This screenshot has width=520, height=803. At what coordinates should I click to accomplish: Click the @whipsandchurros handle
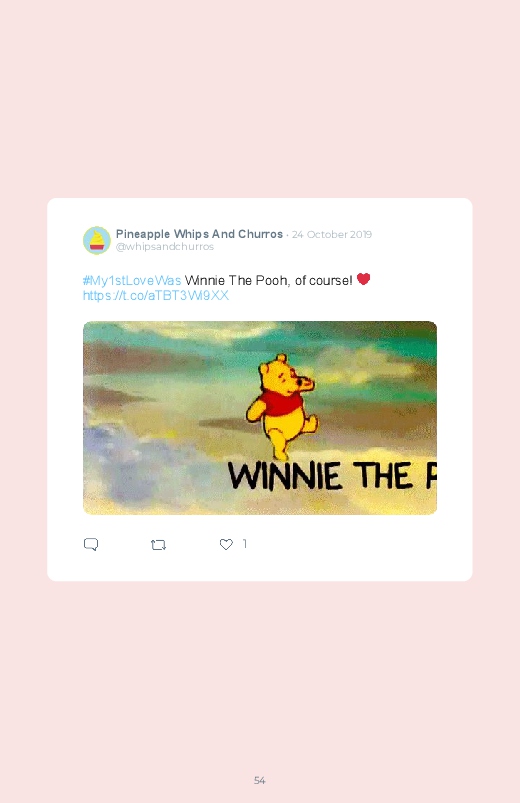coord(164,246)
